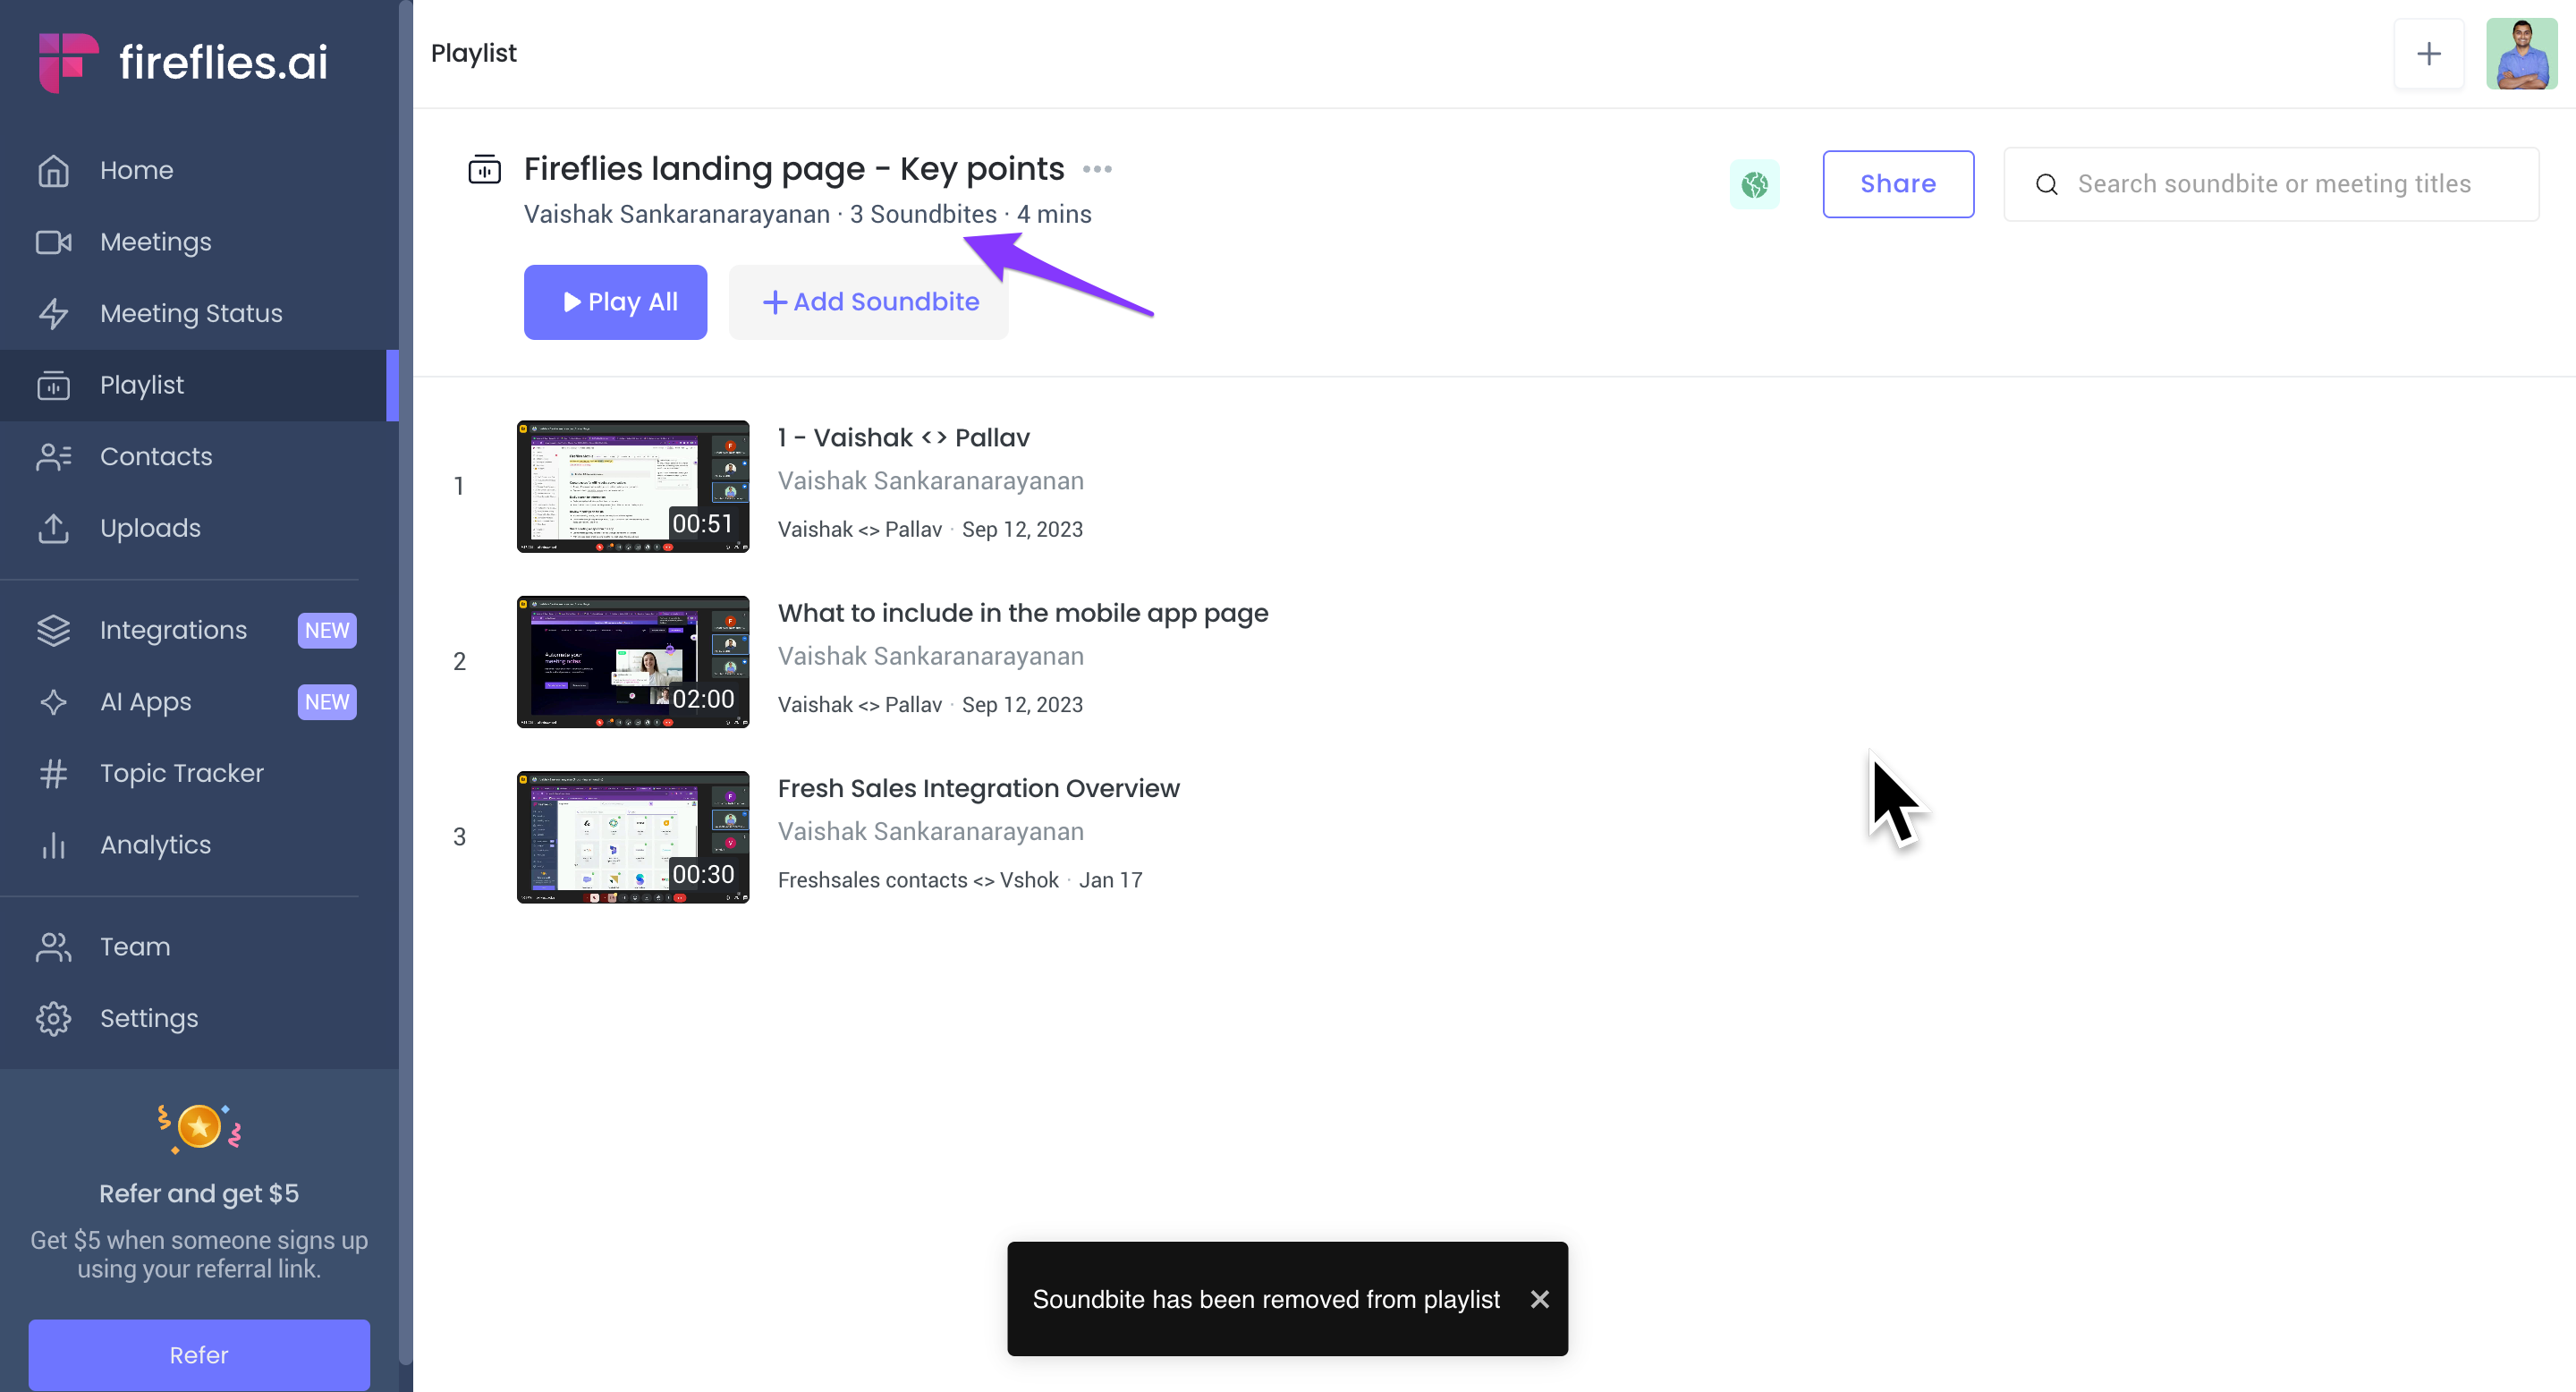Screen dimensions: 2576x1392
Task: Click the Share button
Action: [x=1897, y=184]
